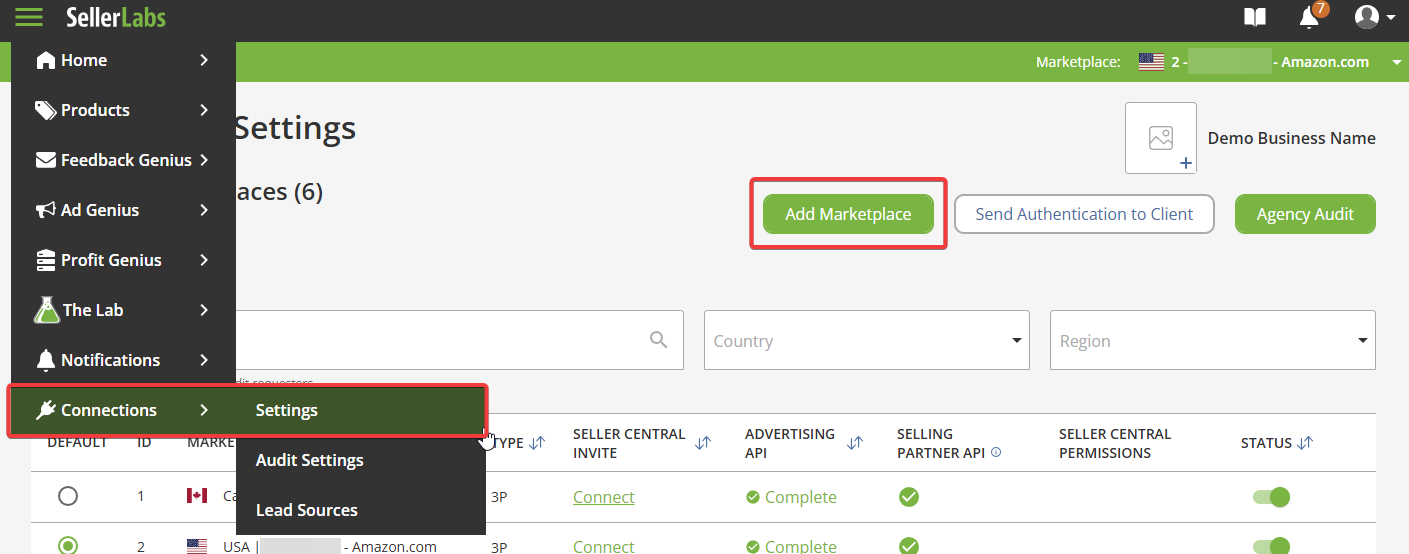Click the Products tag icon
Image resolution: width=1409 pixels, height=554 pixels.
pos(46,110)
